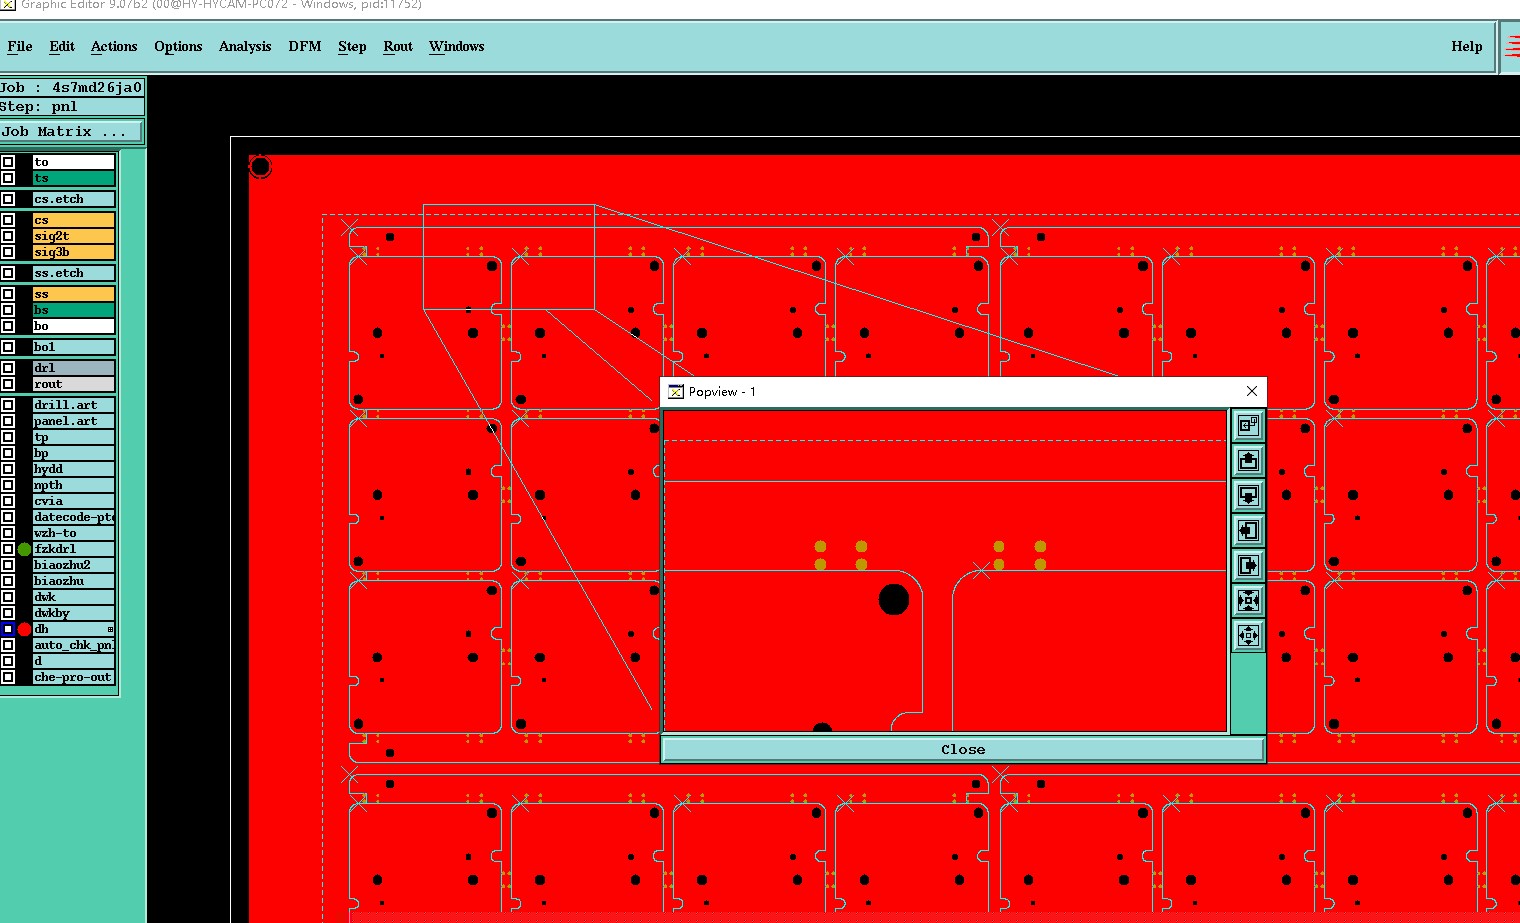Open the Options menu
Viewport: 1520px width, 923px height.
(178, 46)
